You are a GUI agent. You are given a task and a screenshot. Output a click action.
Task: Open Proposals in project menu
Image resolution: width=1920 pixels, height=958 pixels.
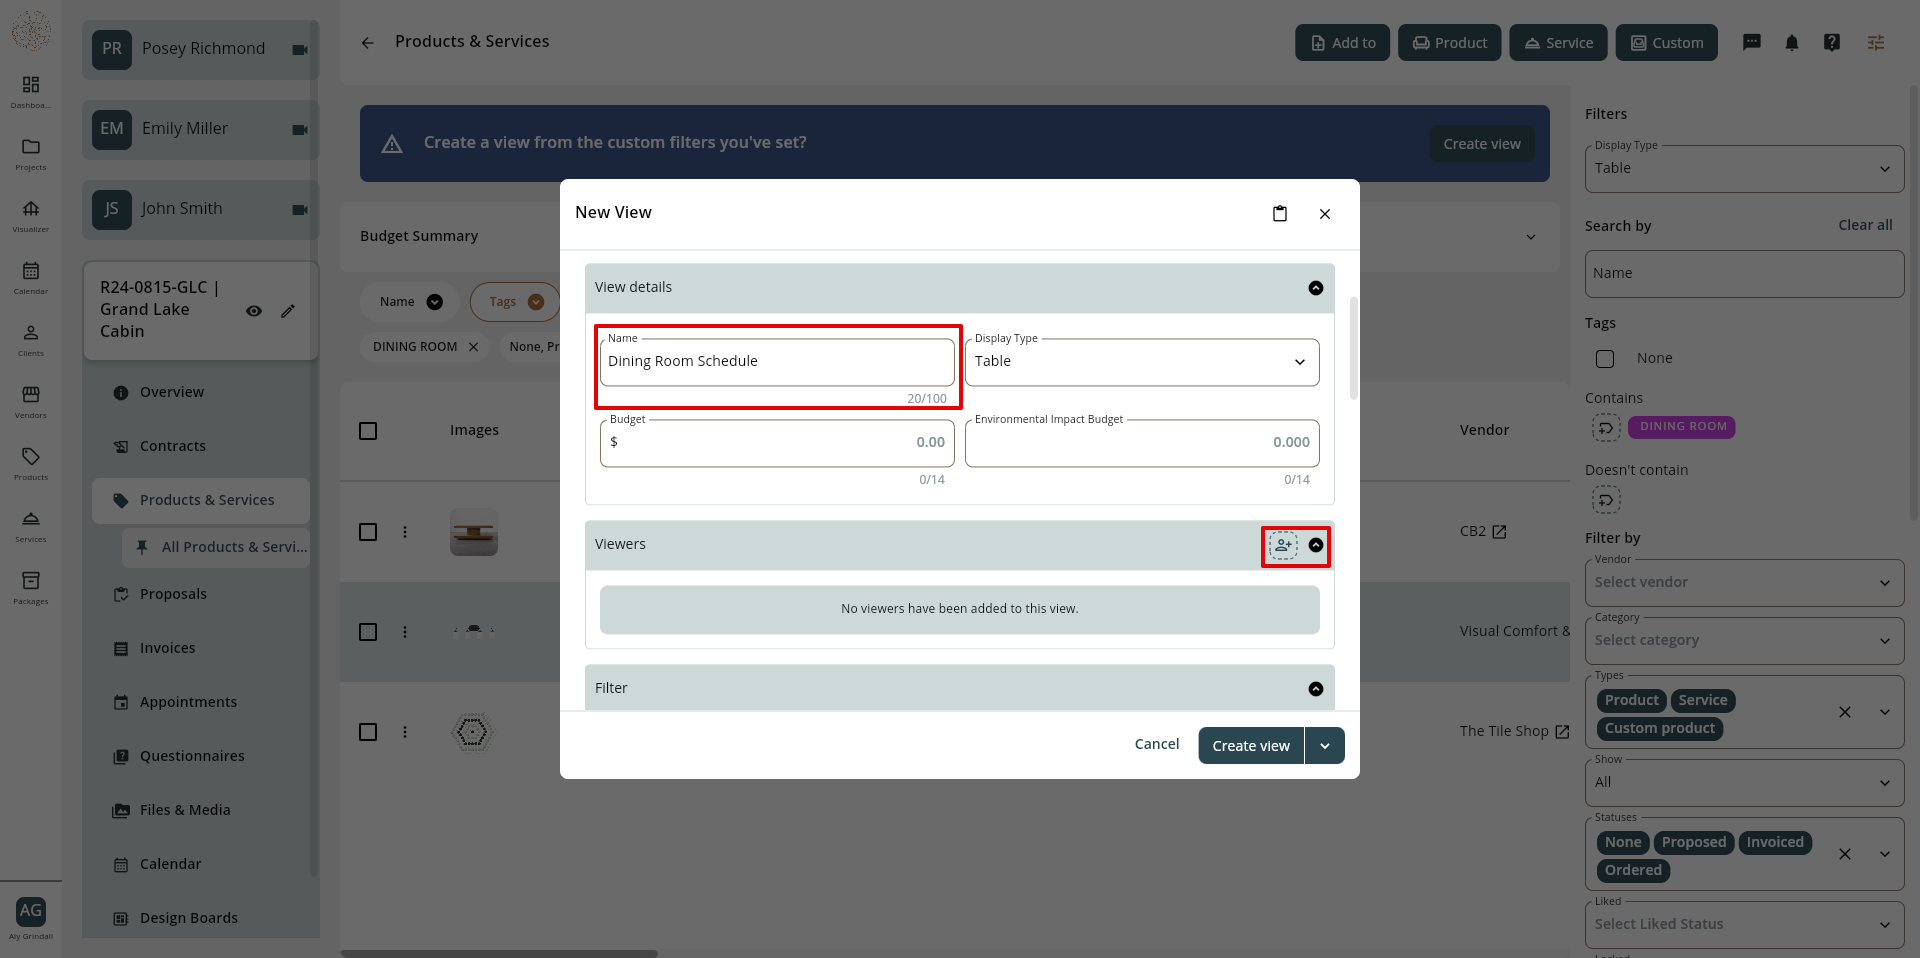174,594
